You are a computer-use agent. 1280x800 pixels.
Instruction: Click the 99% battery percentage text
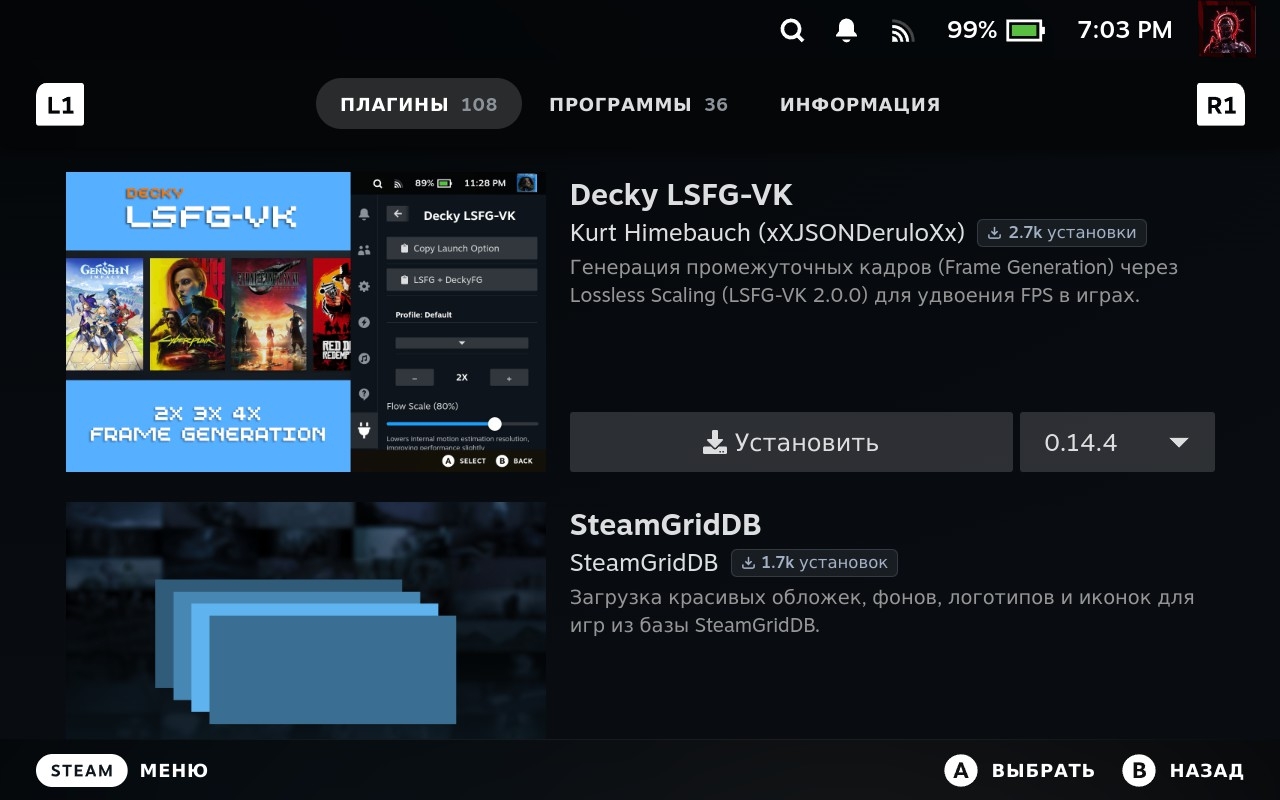pos(972,31)
